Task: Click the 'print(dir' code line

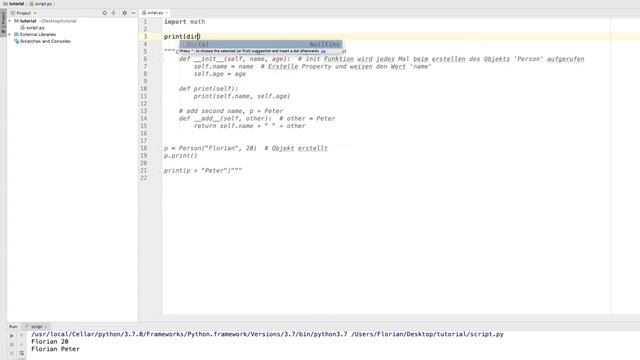Action: pos(182,37)
